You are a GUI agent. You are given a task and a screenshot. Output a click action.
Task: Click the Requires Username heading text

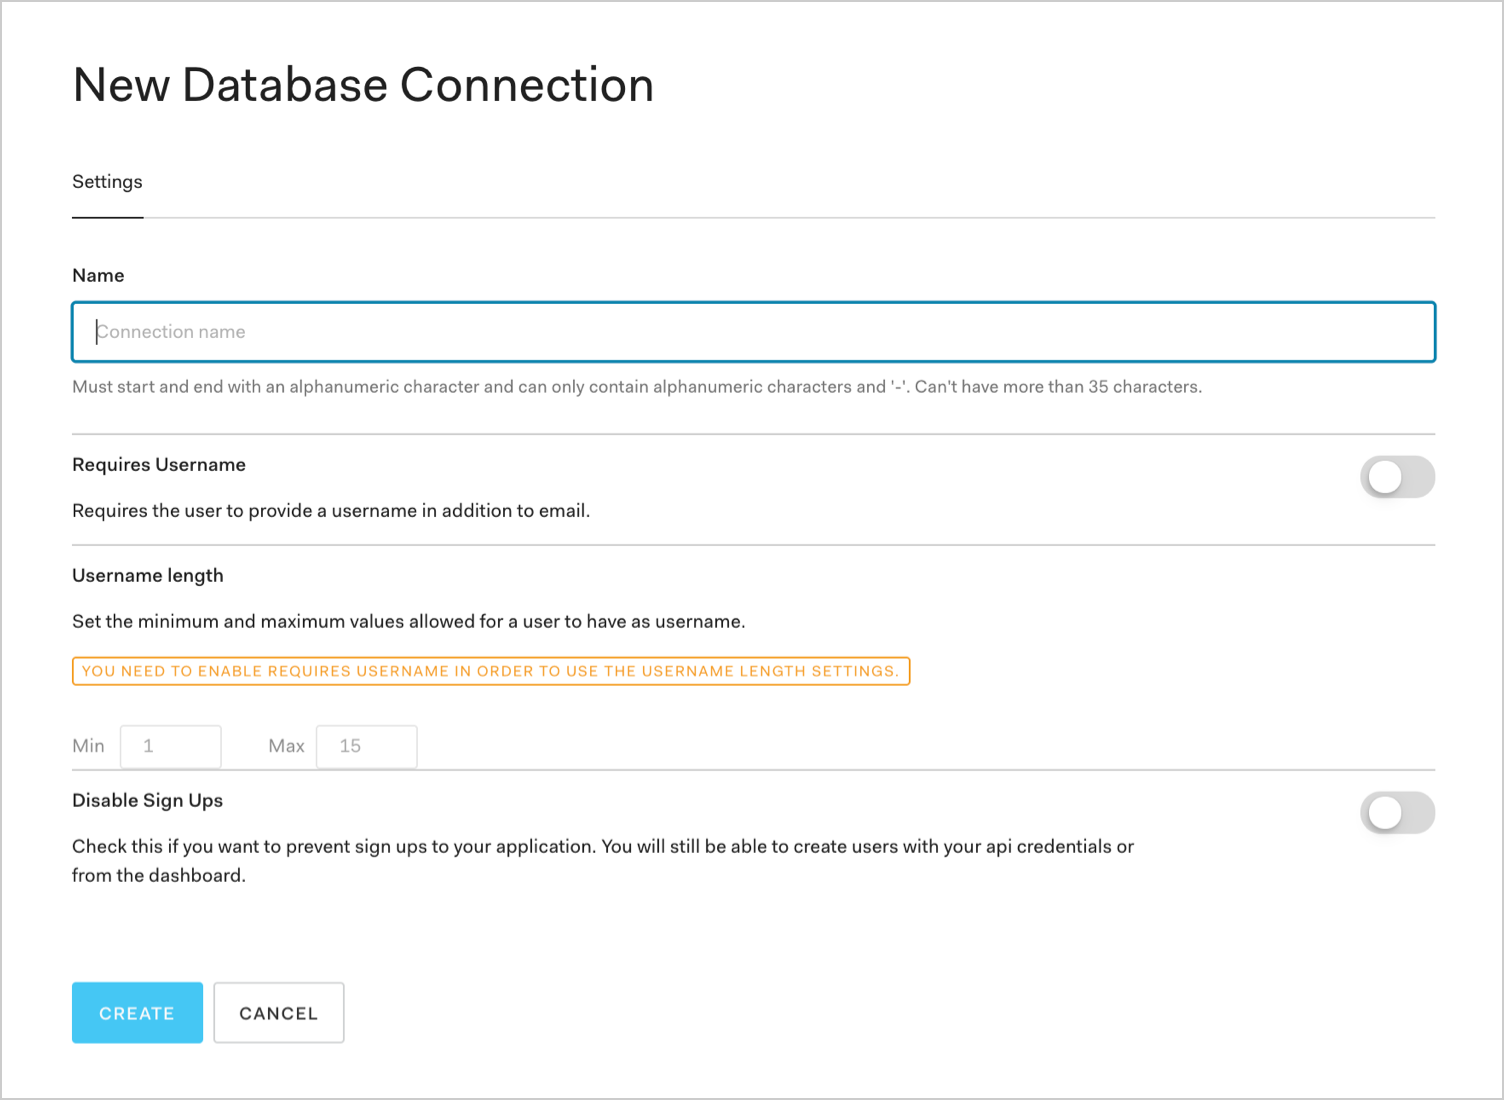pyautogui.click(x=159, y=465)
